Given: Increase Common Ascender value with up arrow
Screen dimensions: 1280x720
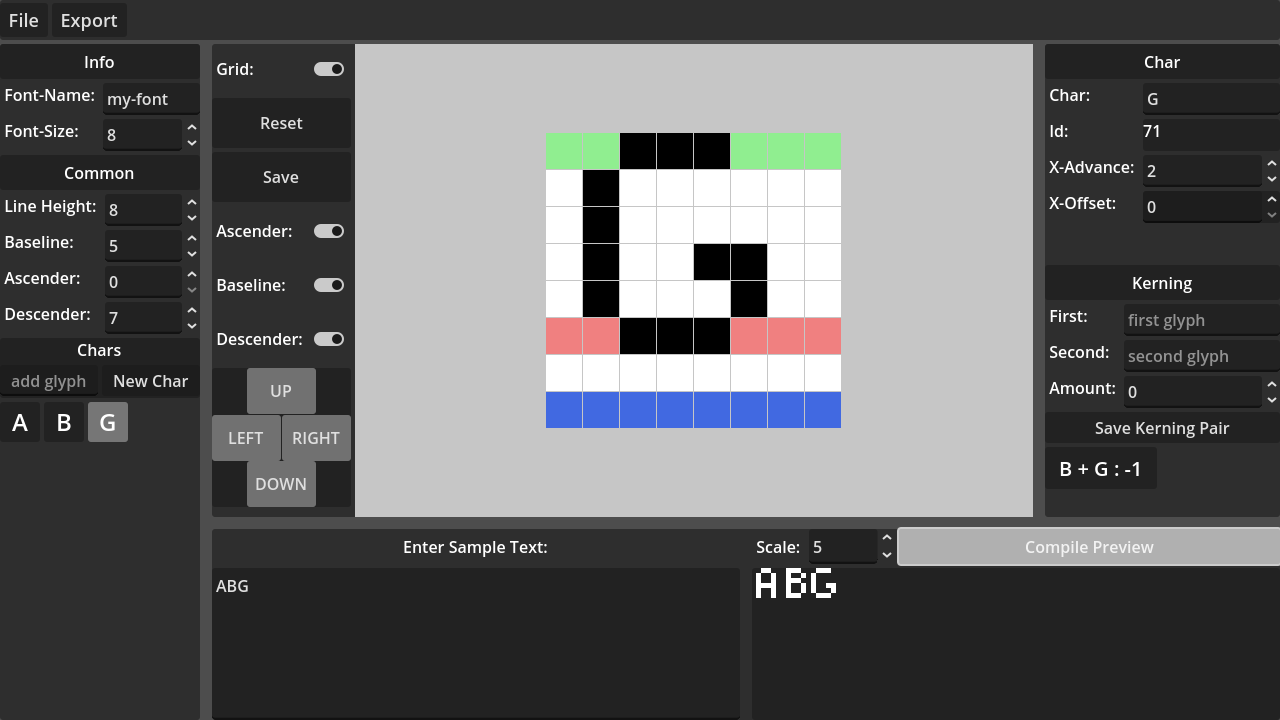Looking at the screenshot, I should click(x=192, y=274).
